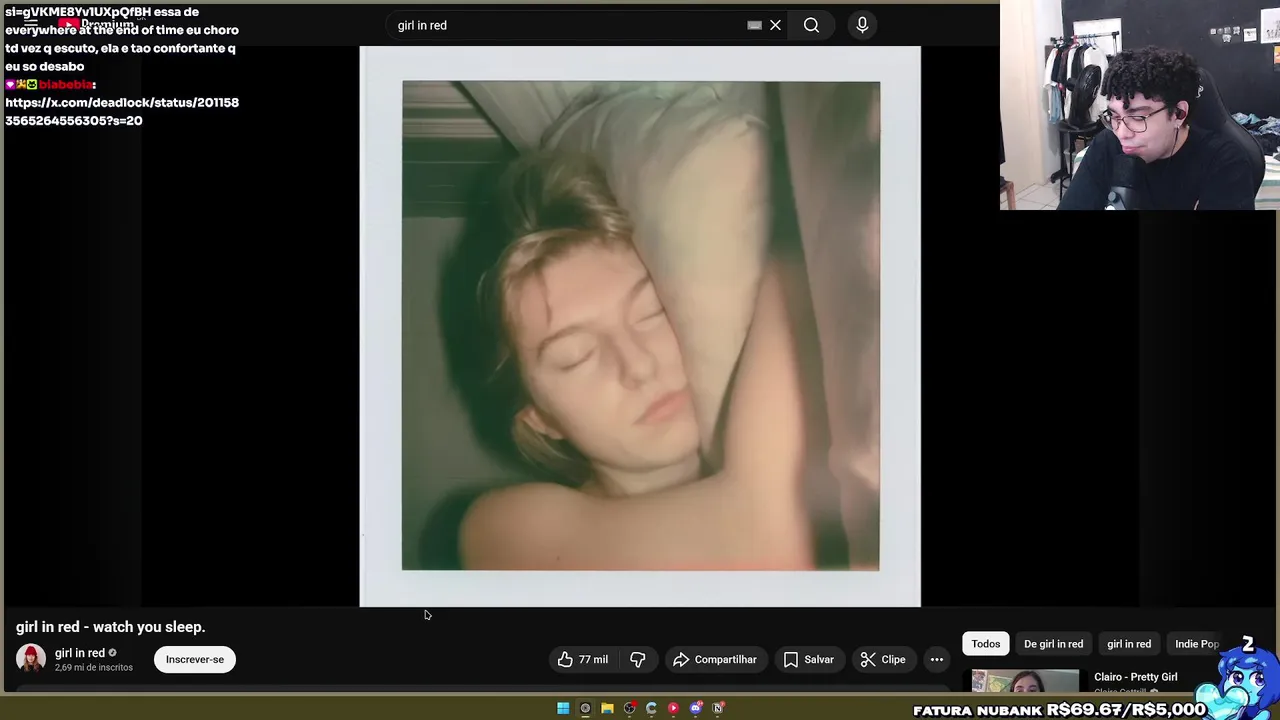
Task: Clear the search box with the X icon
Action: tap(775, 25)
